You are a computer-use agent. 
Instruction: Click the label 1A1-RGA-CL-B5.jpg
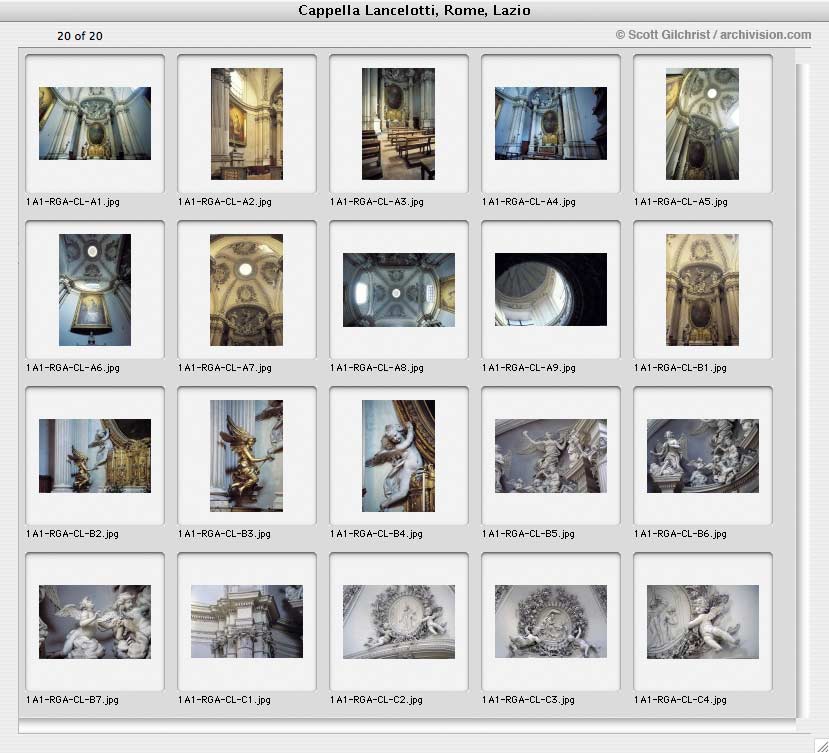528,534
